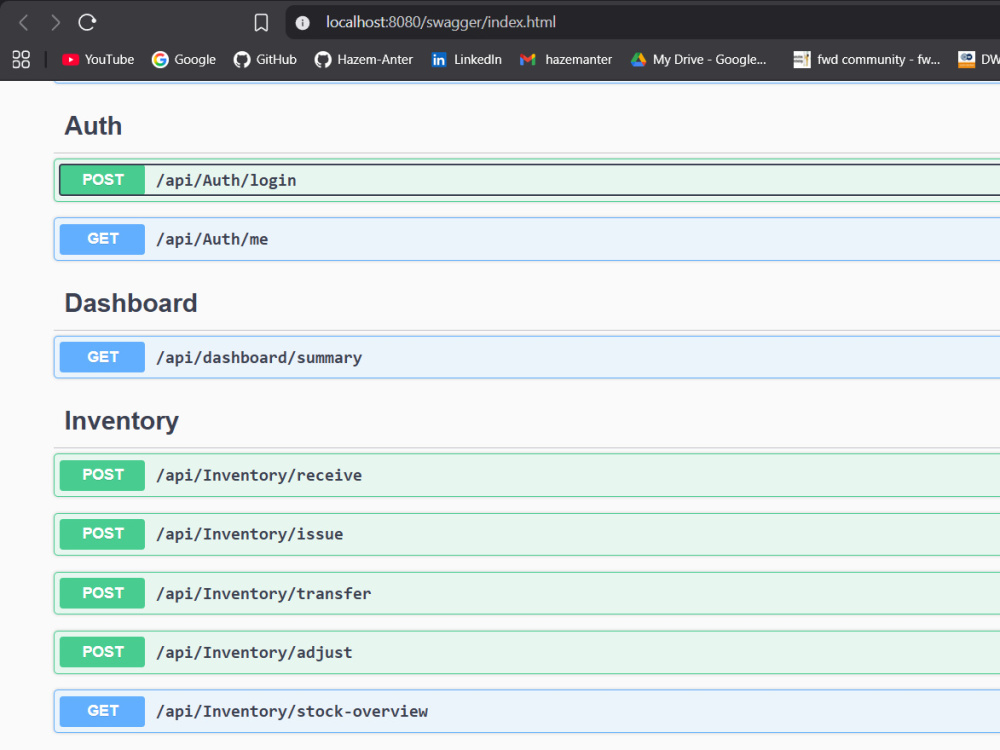Open the Google bookmark
The width and height of the screenshot is (1000, 750).
pos(184,59)
